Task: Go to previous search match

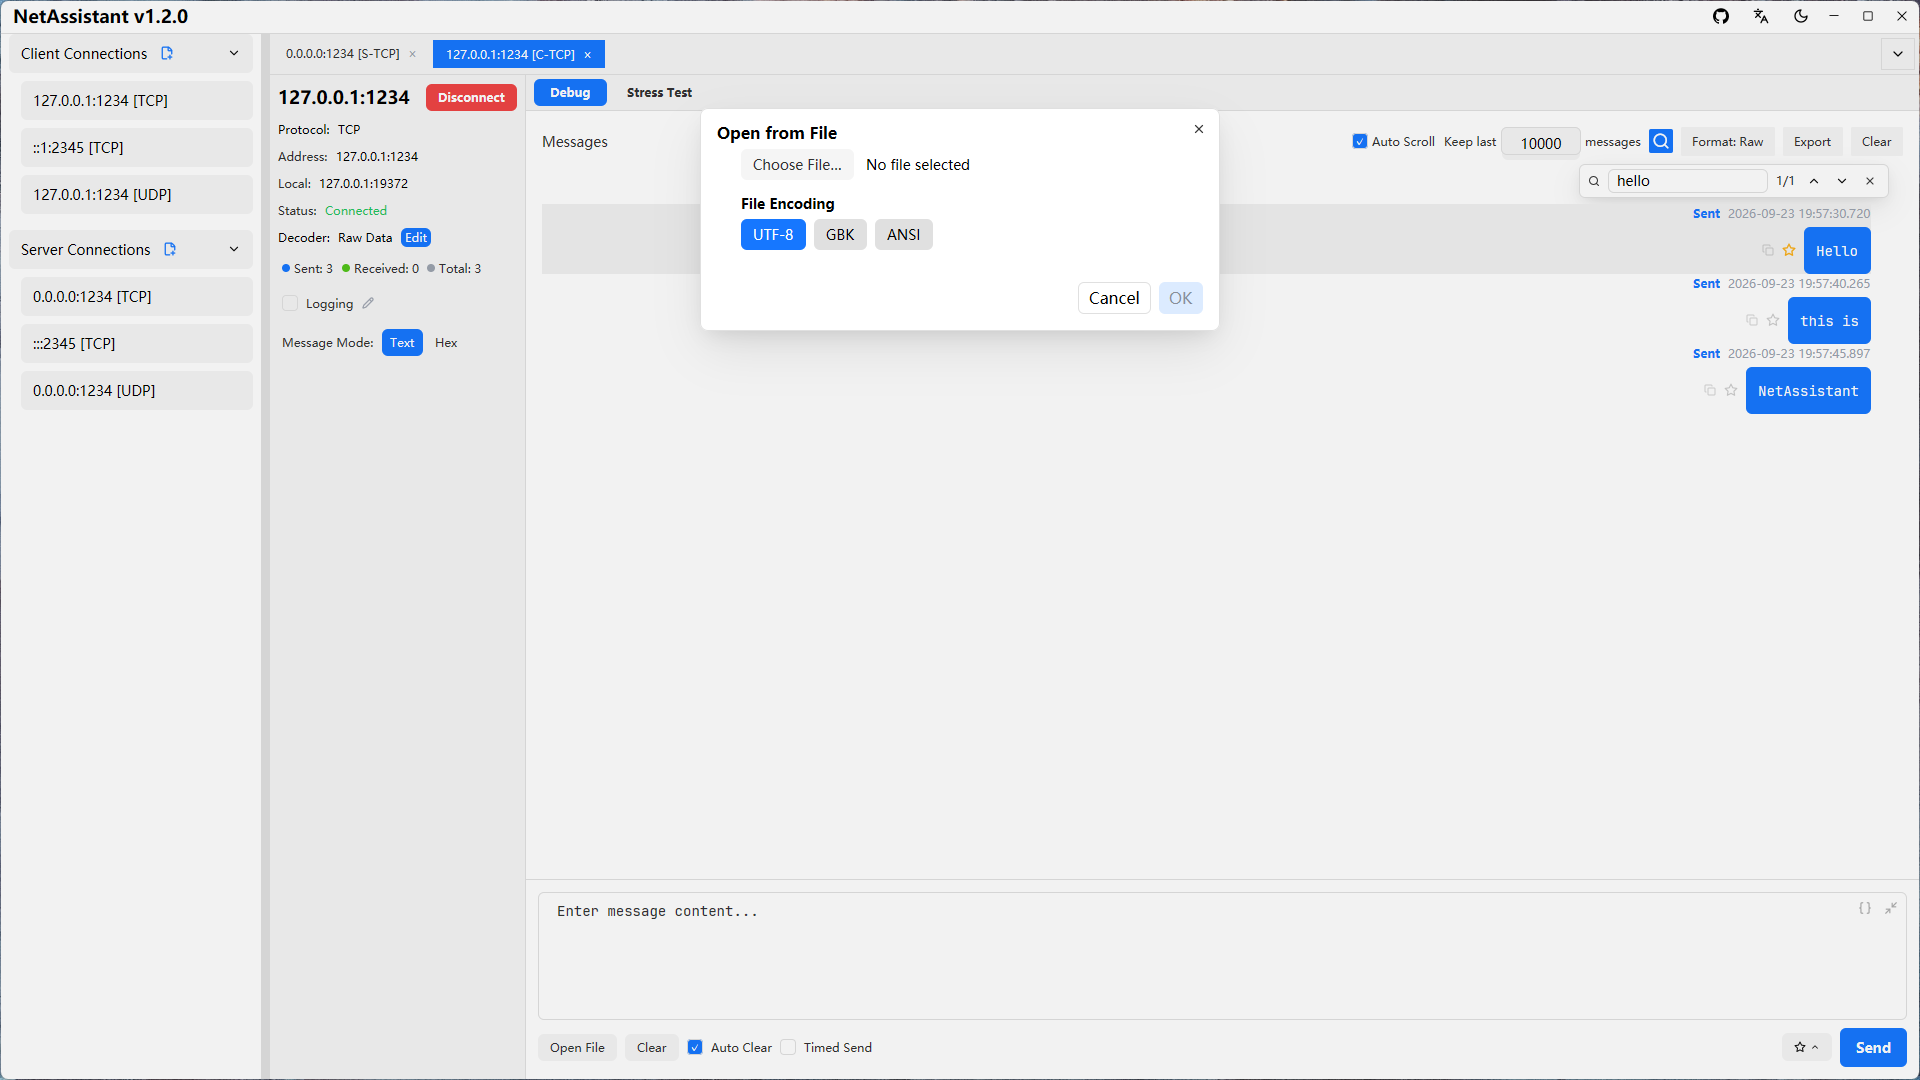Action: click(x=1814, y=181)
